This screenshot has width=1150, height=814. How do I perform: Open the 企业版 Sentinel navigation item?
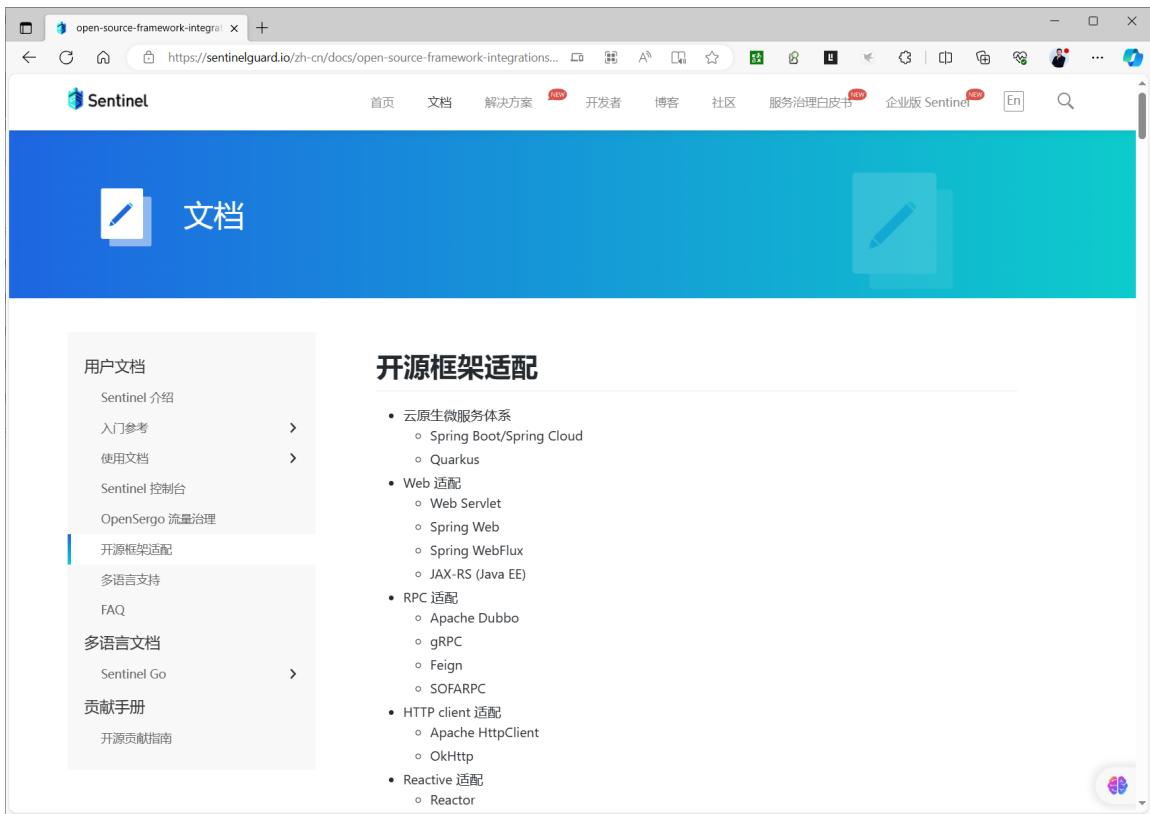click(x=927, y=103)
